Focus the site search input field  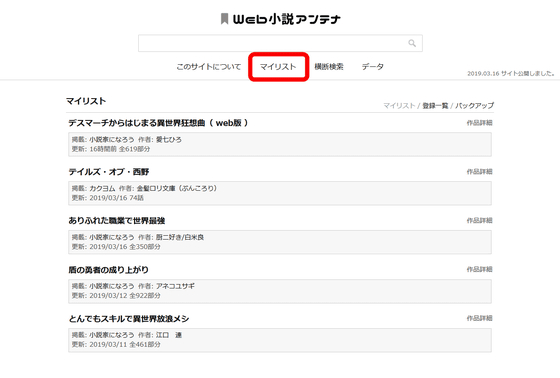[x=280, y=43]
